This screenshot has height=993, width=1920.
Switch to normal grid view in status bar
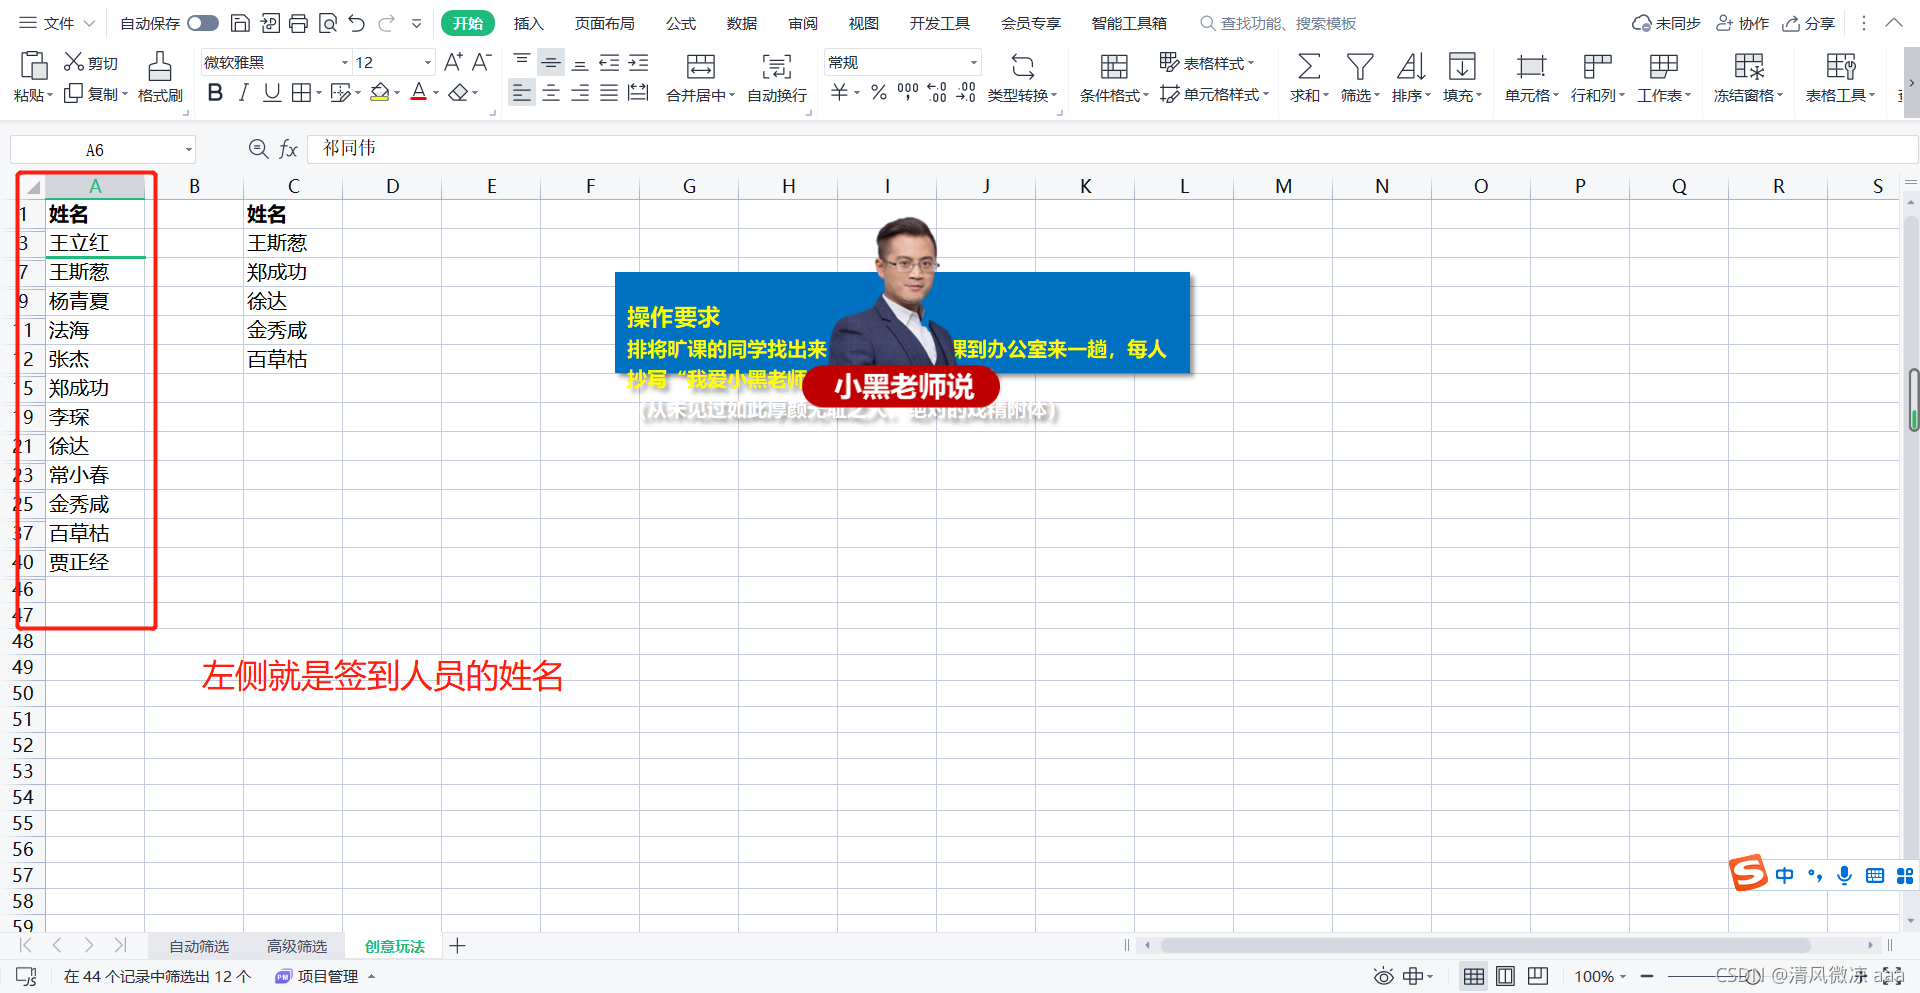(1473, 976)
